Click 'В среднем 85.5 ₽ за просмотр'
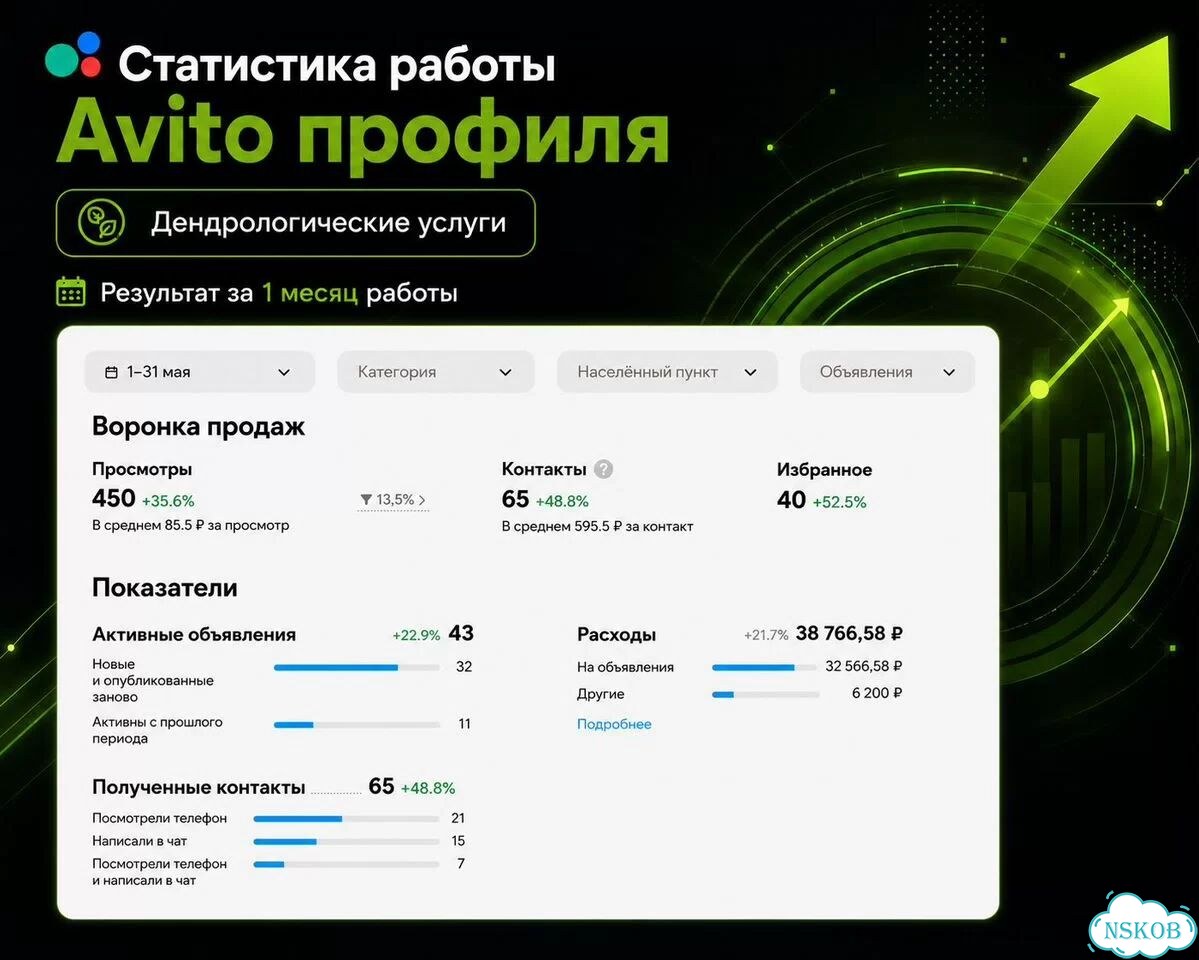Viewport: 1199px width, 960px height. pyautogui.click(x=190, y=526)
